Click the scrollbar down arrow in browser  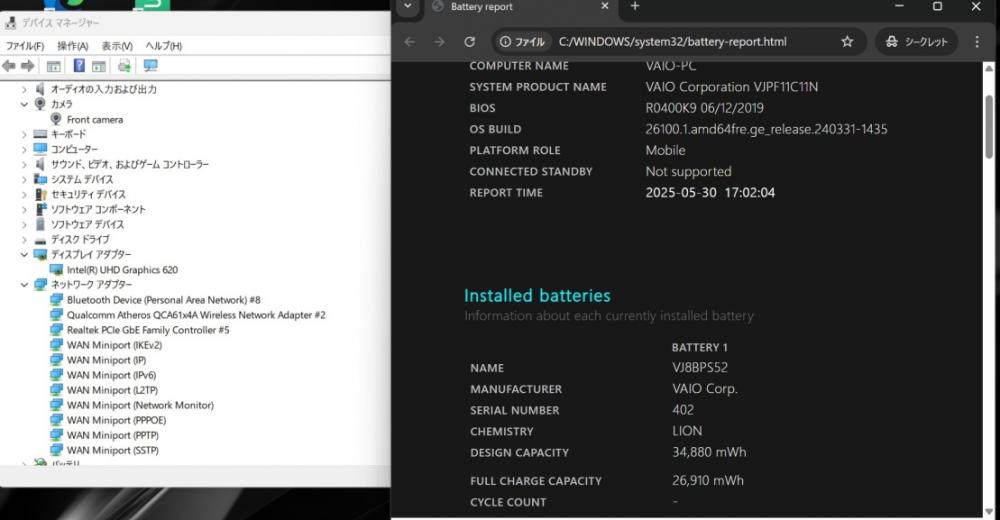(989, 512)
